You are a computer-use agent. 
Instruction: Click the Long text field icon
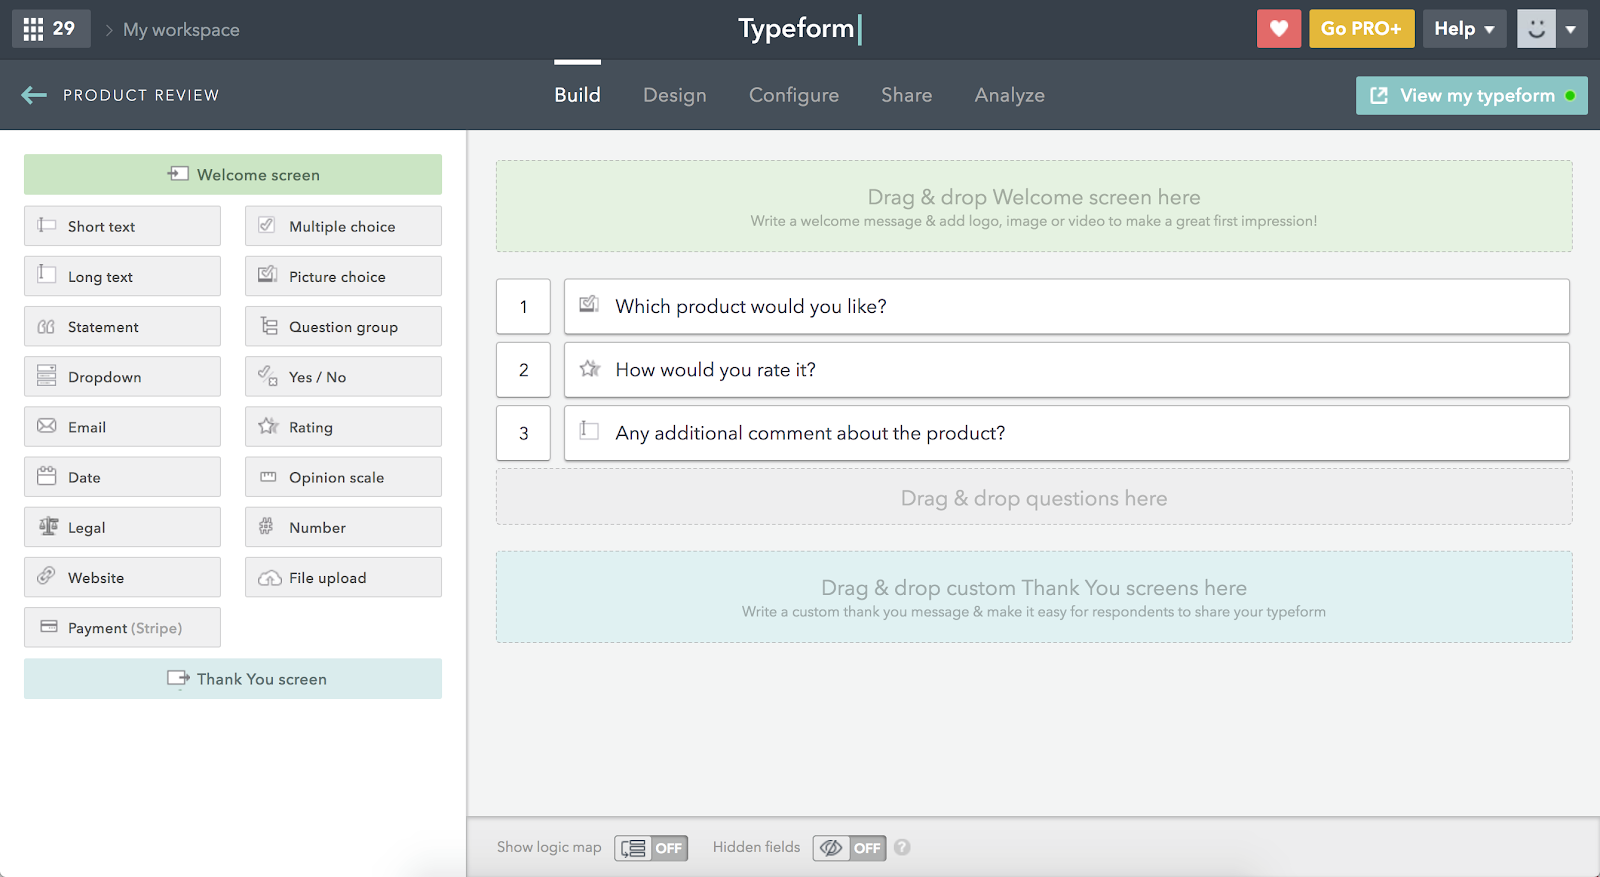[x=47, y=275]
